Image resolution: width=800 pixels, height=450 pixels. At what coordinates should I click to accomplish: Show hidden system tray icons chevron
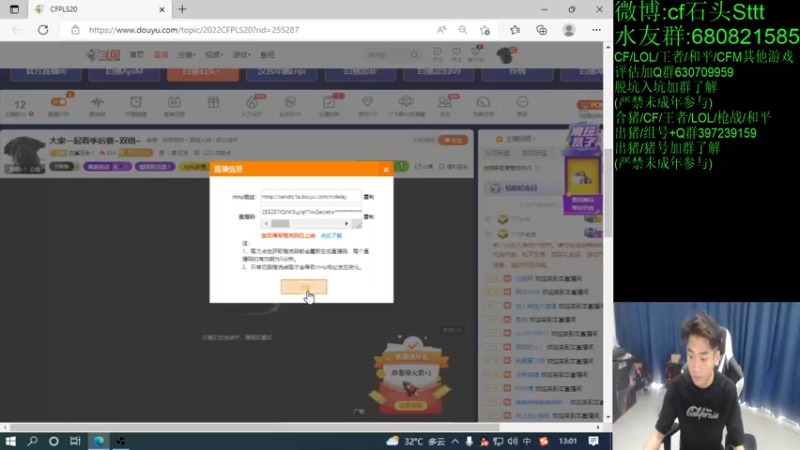point(455,441)
